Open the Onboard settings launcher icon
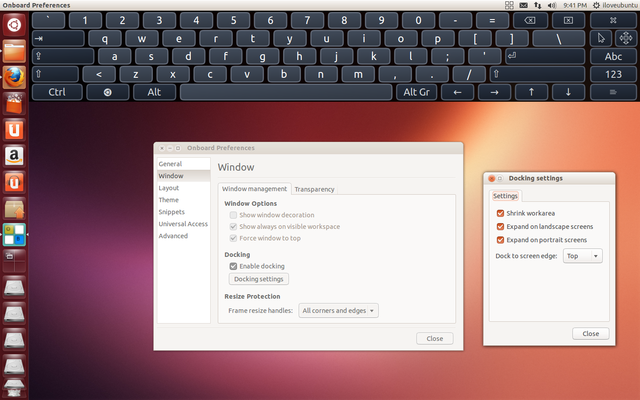 pyautogui.click(x=14, y=235)
